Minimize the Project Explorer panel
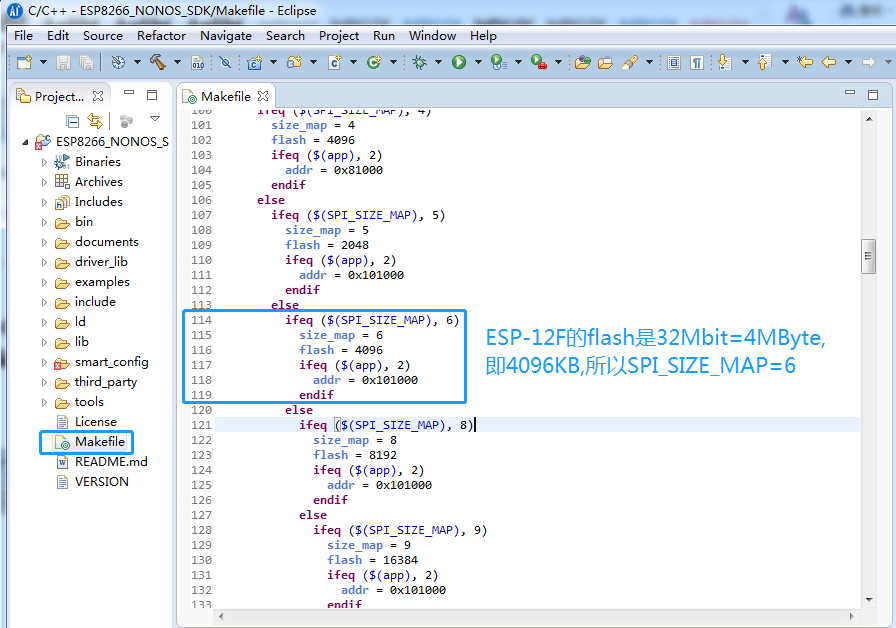Screen dimensions: 896x628 click(x=129, y=93)
